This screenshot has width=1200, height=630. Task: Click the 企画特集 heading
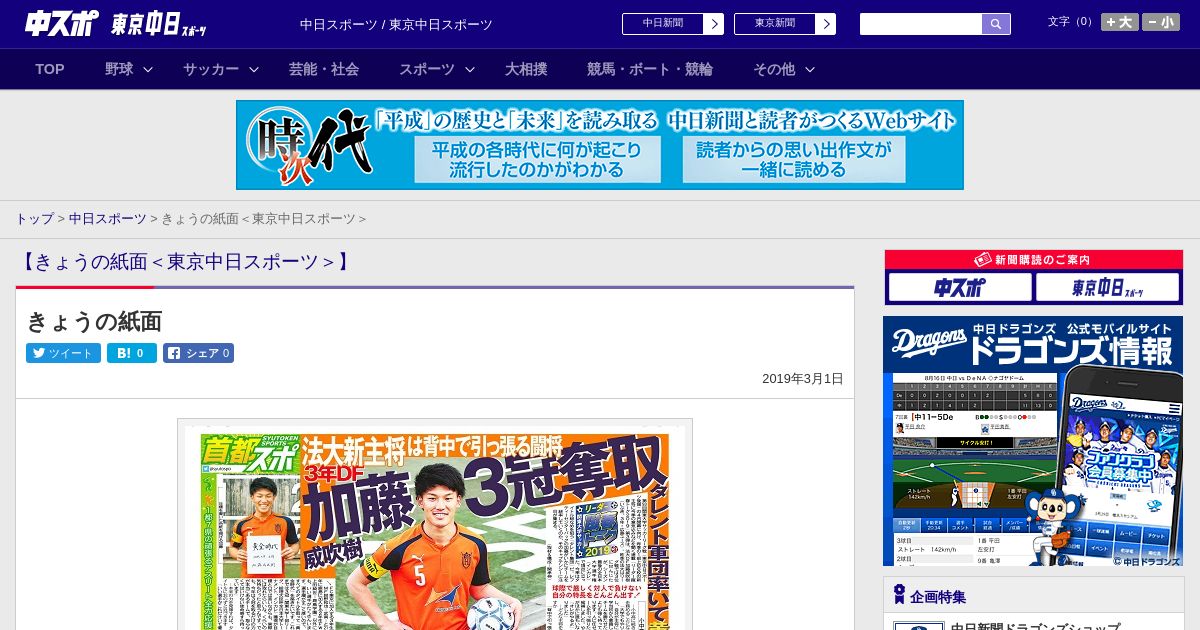938,597
